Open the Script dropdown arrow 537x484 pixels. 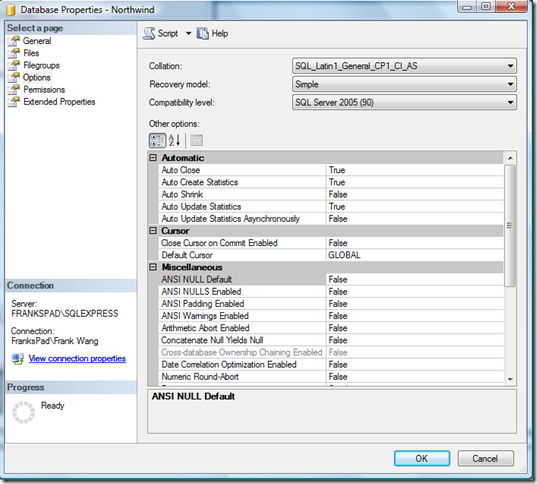[188, 34]
